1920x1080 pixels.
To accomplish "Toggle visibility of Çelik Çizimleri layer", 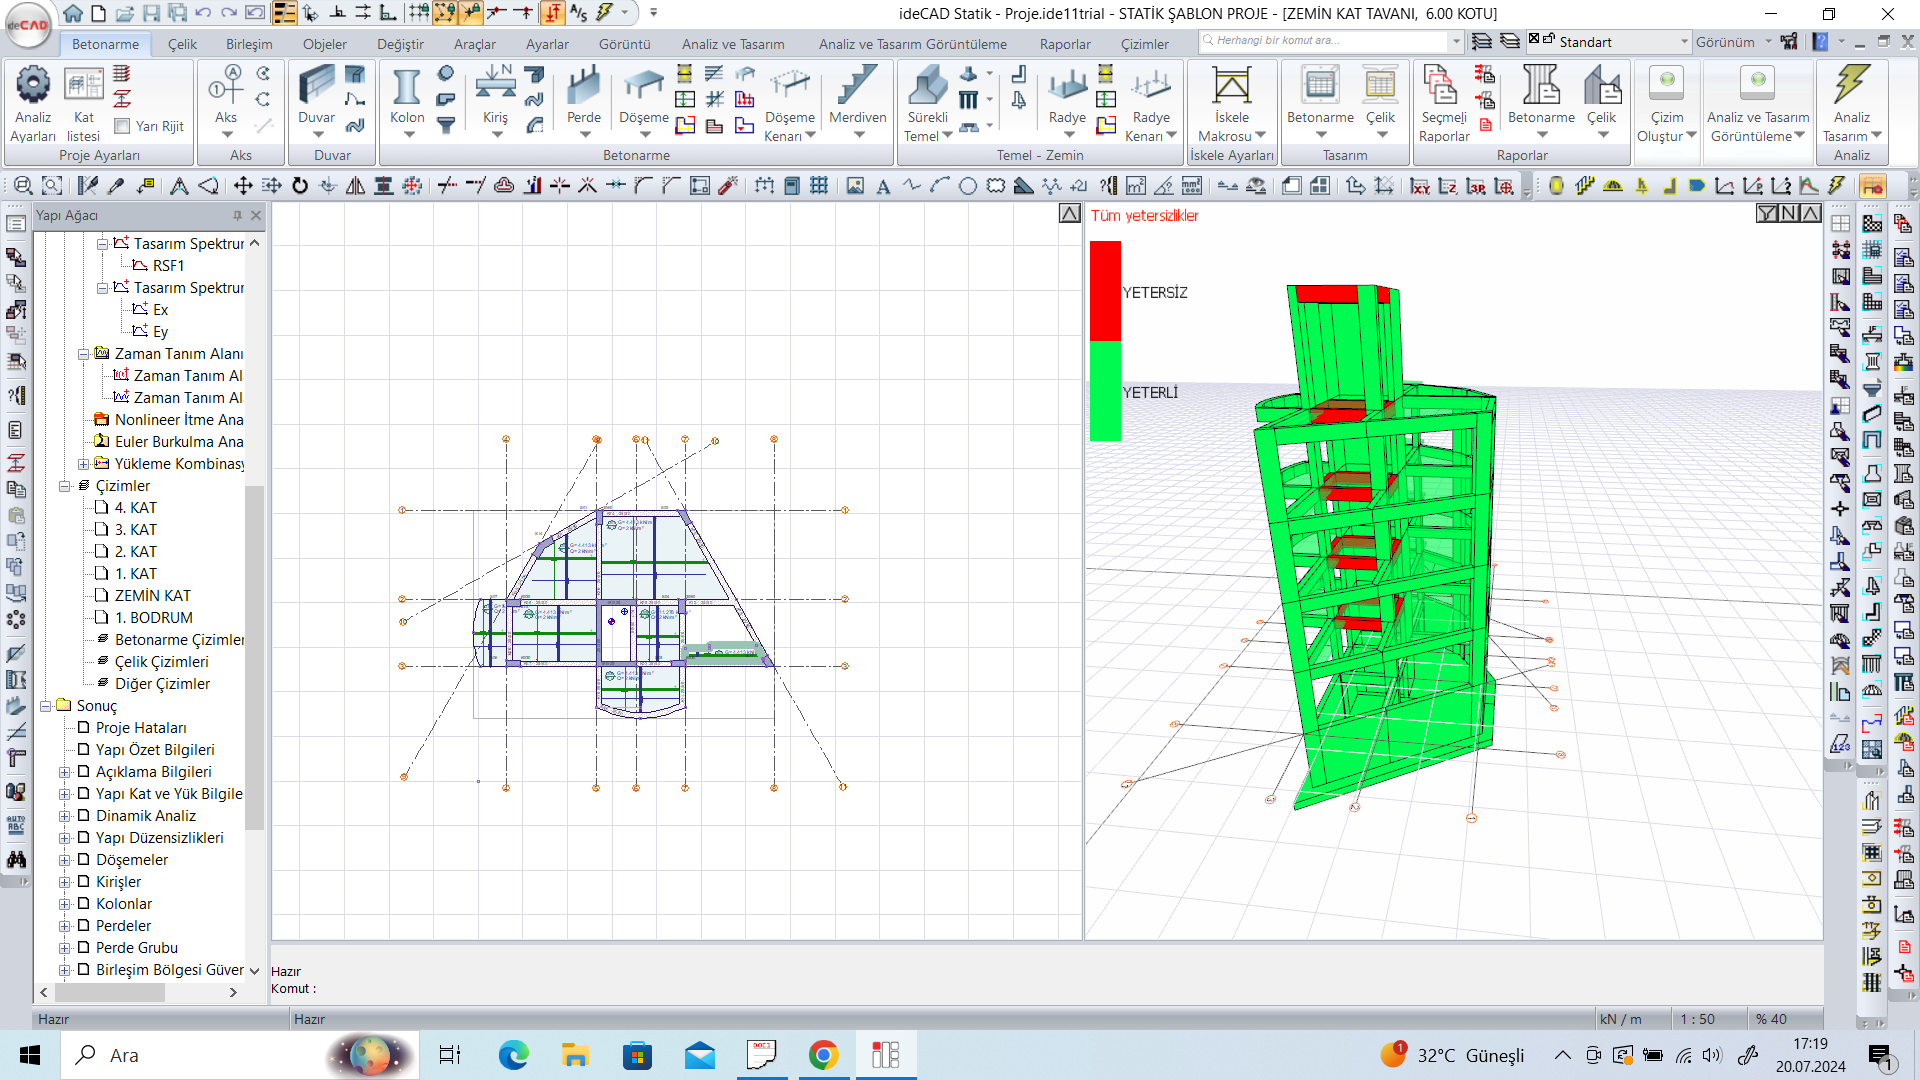I will tap(158, 661).
